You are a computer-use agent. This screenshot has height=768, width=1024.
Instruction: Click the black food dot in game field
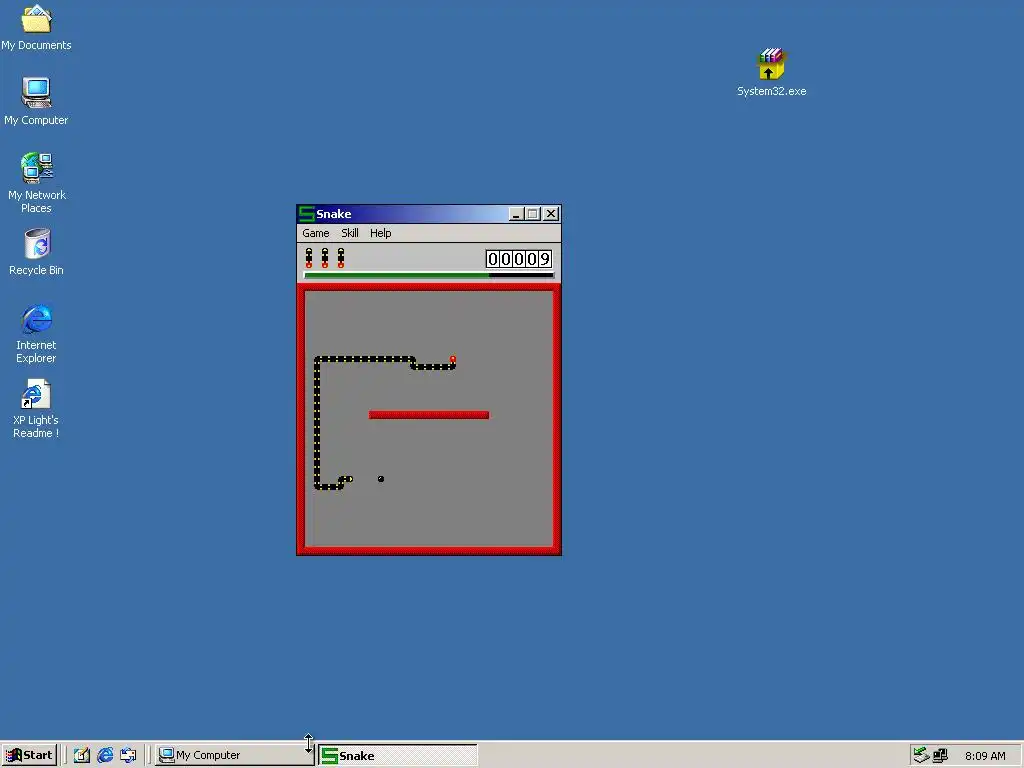[x=381, y=479]
